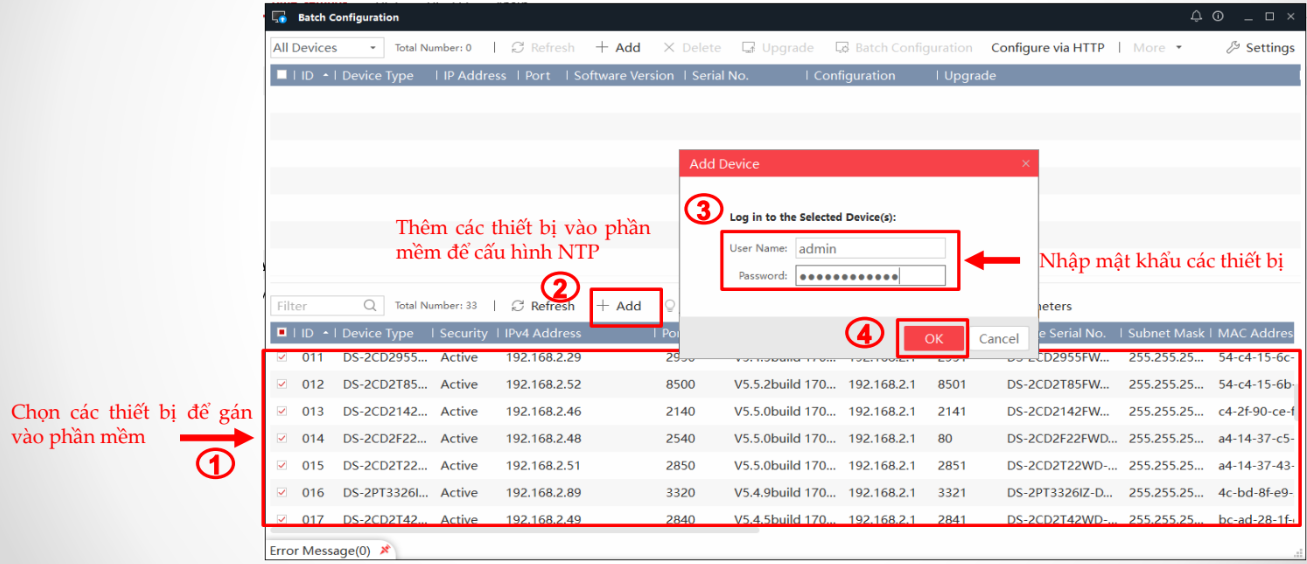Close the Add Device dialog with X

(x=1025, y=164)
